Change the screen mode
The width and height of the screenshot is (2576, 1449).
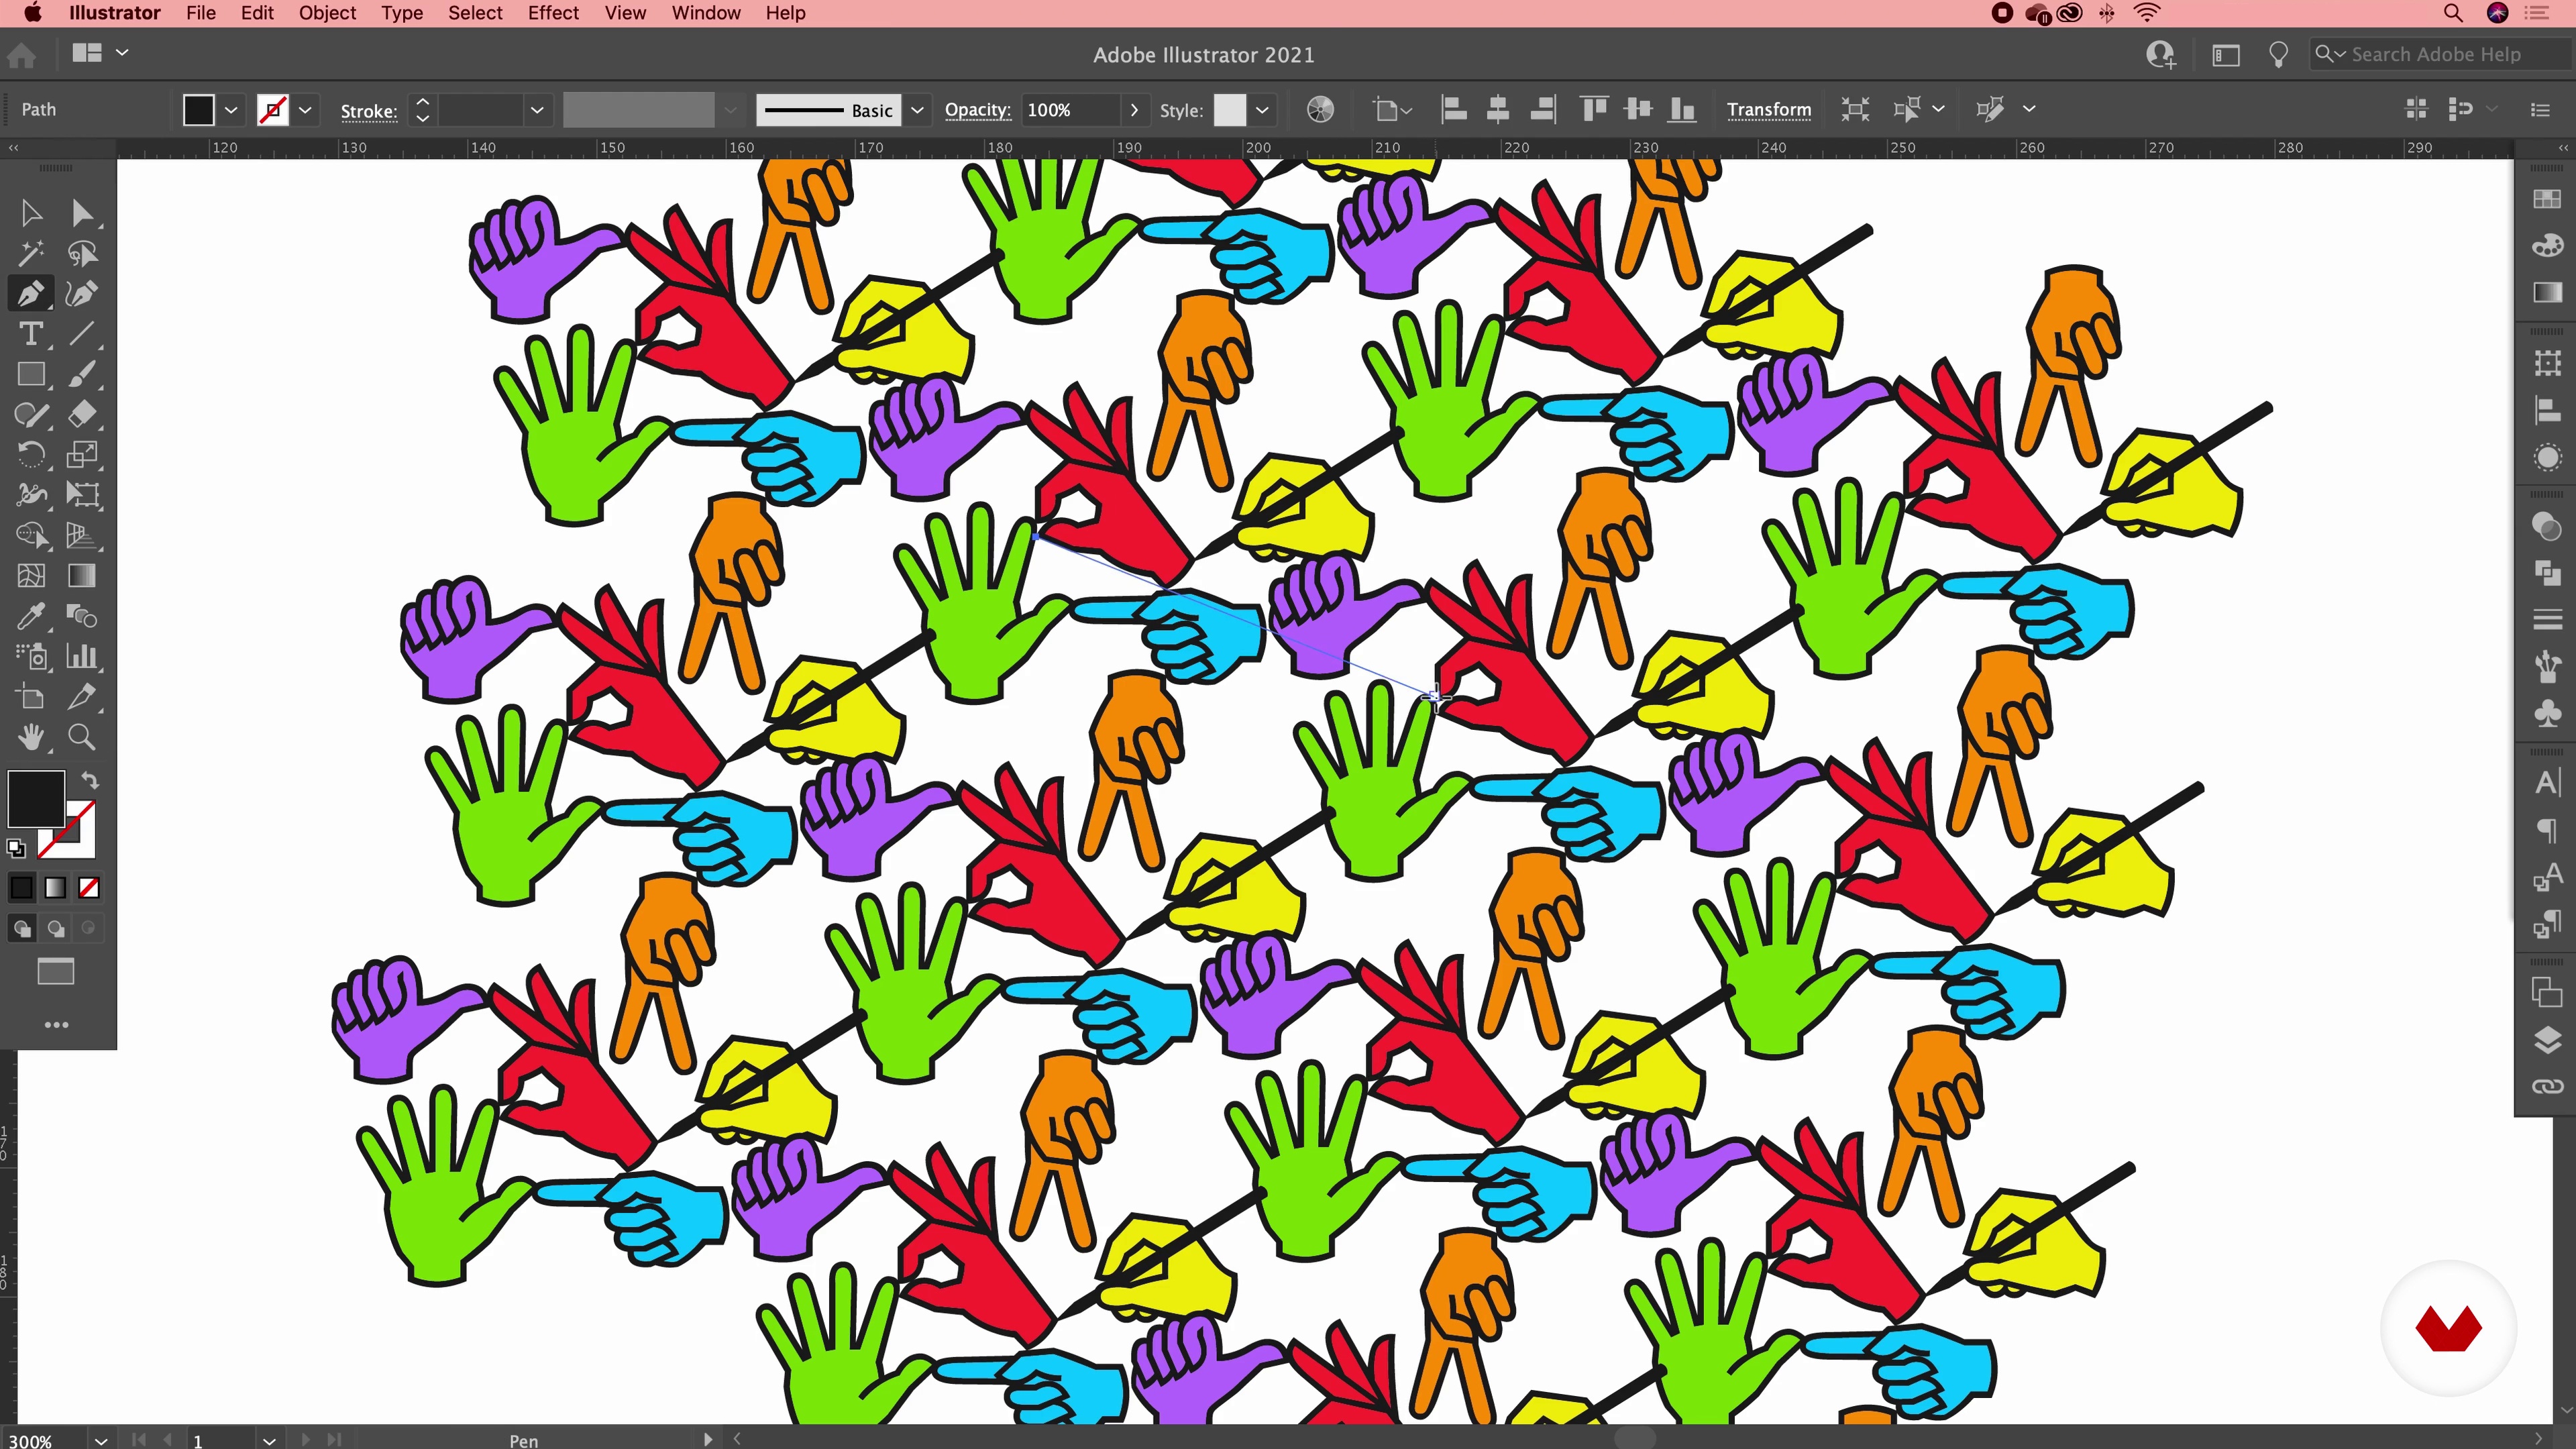(55, 971)
